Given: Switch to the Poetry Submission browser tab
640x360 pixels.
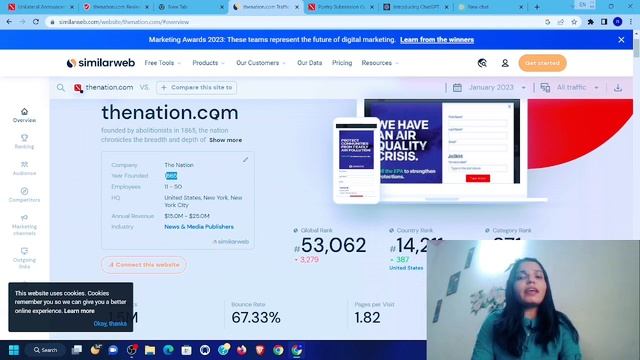Looking at the screenshot, I should (341, 7).
